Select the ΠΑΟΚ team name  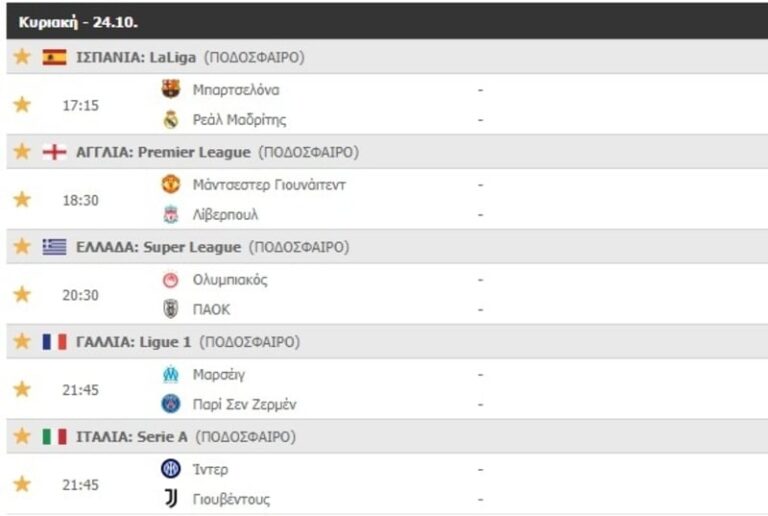pyautogui.click(x=211, y=309)
